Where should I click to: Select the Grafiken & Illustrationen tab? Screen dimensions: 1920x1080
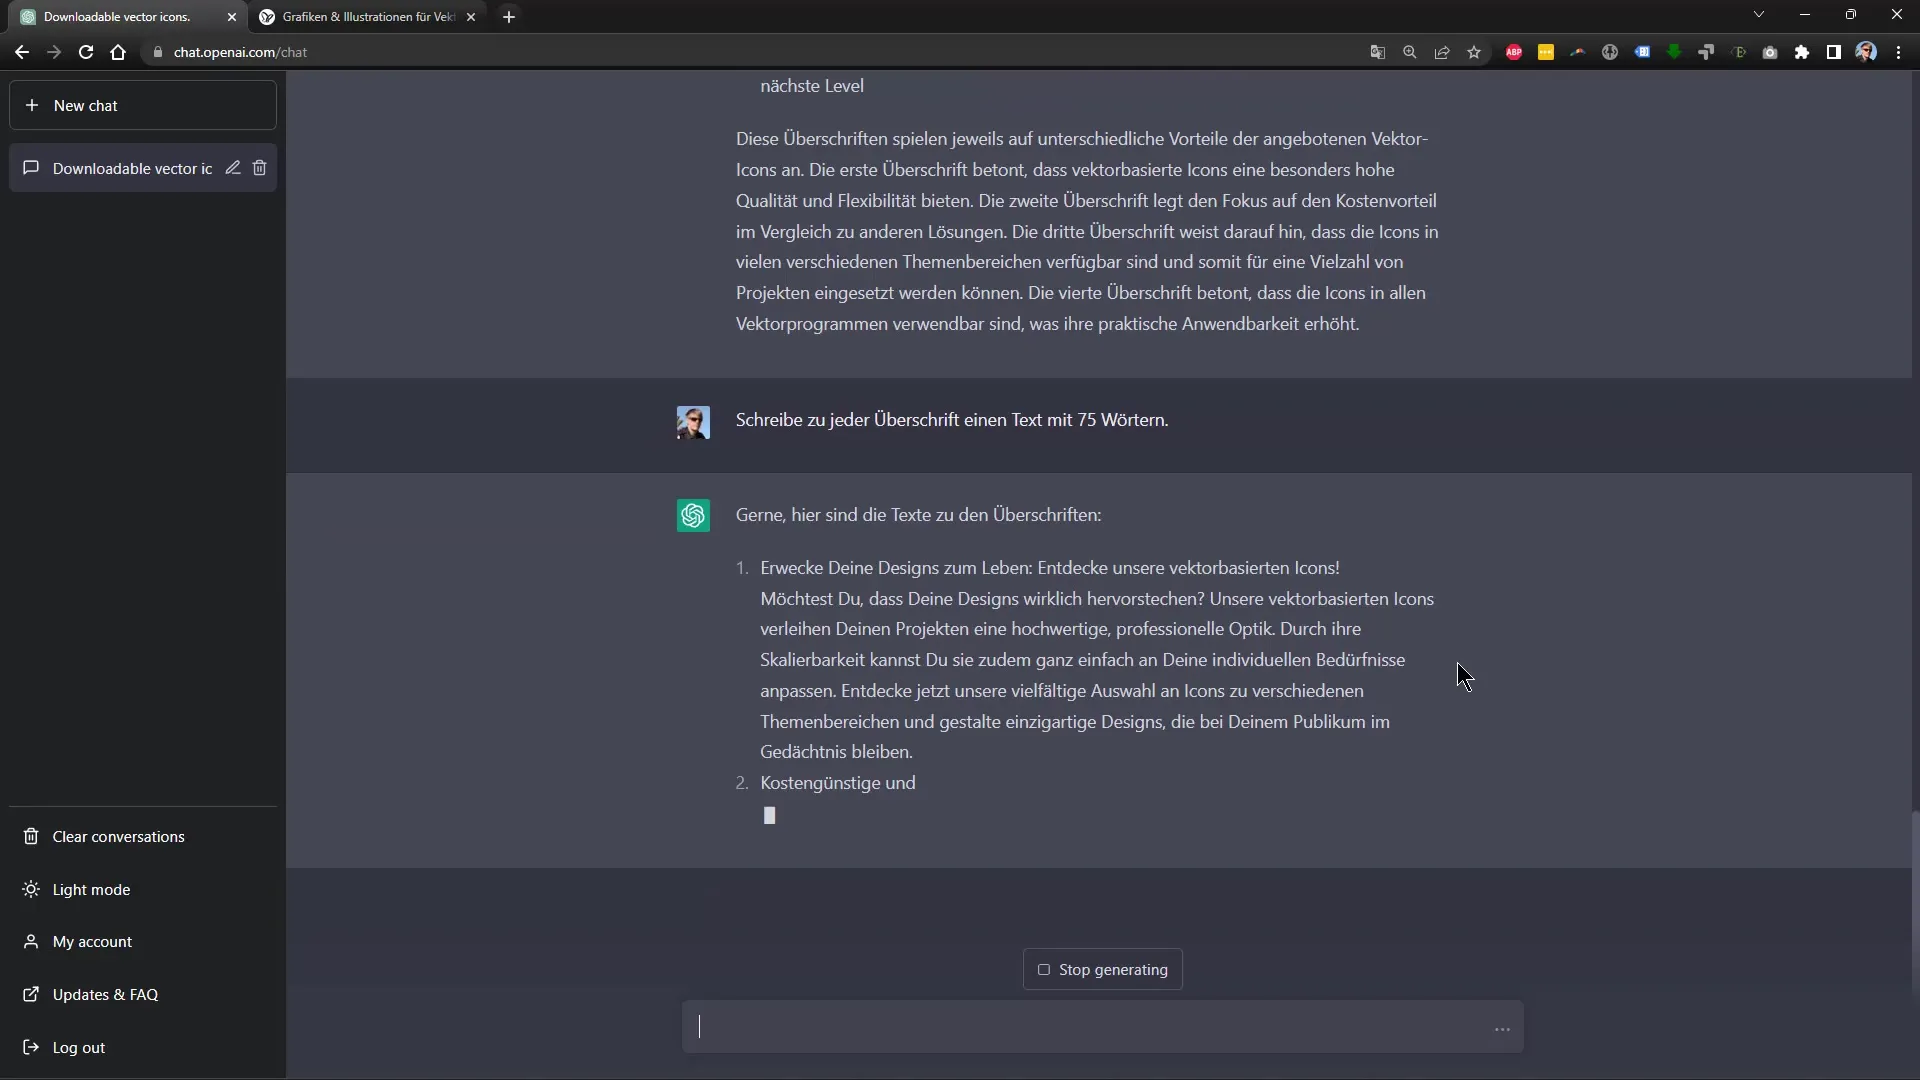[368, 16]
